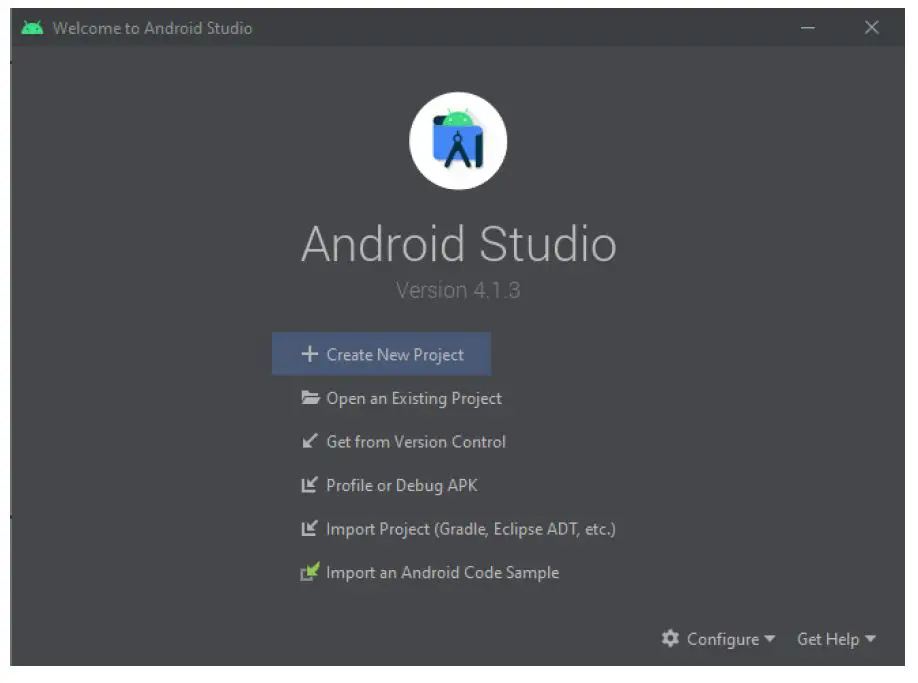Select Get from Version Control
Image resolution: width=918 pixels, height=683 pixels.
(403, 441)
